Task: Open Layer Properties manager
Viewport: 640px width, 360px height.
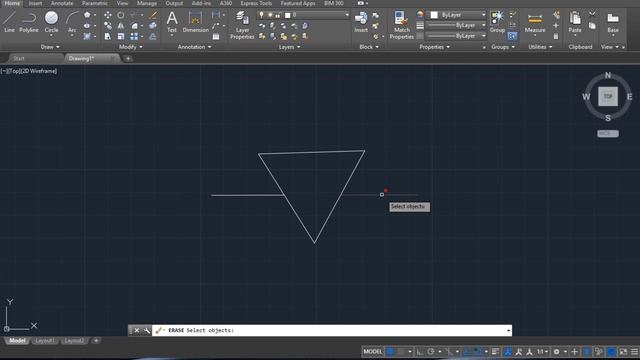Action: 242,25
